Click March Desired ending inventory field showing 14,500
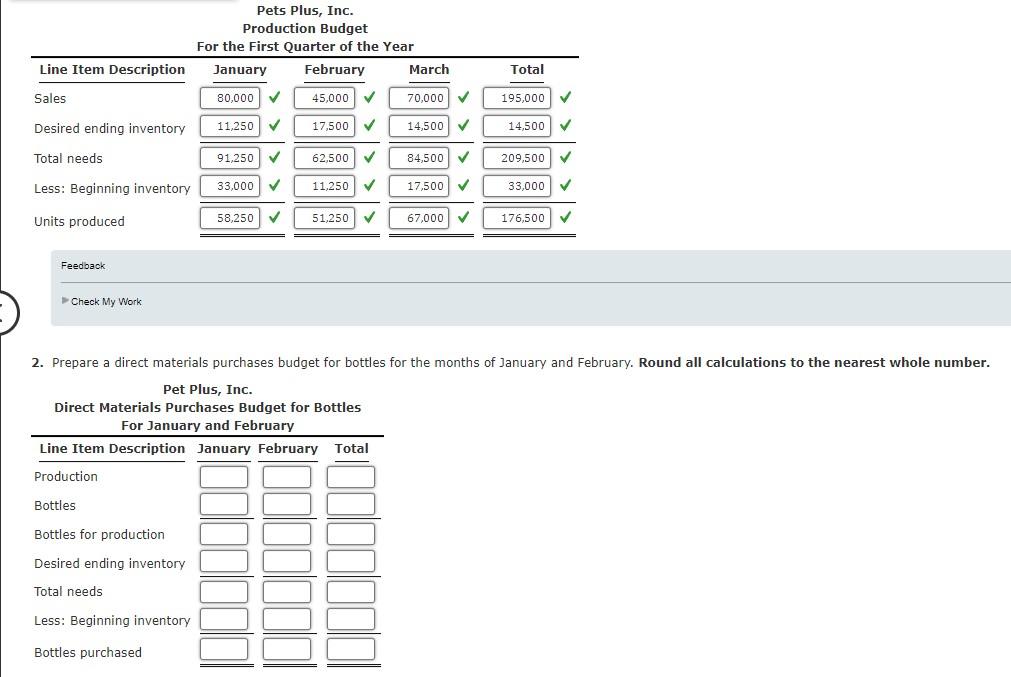Viewport: 1011px width, 677px height. click(x=419, y=126)
